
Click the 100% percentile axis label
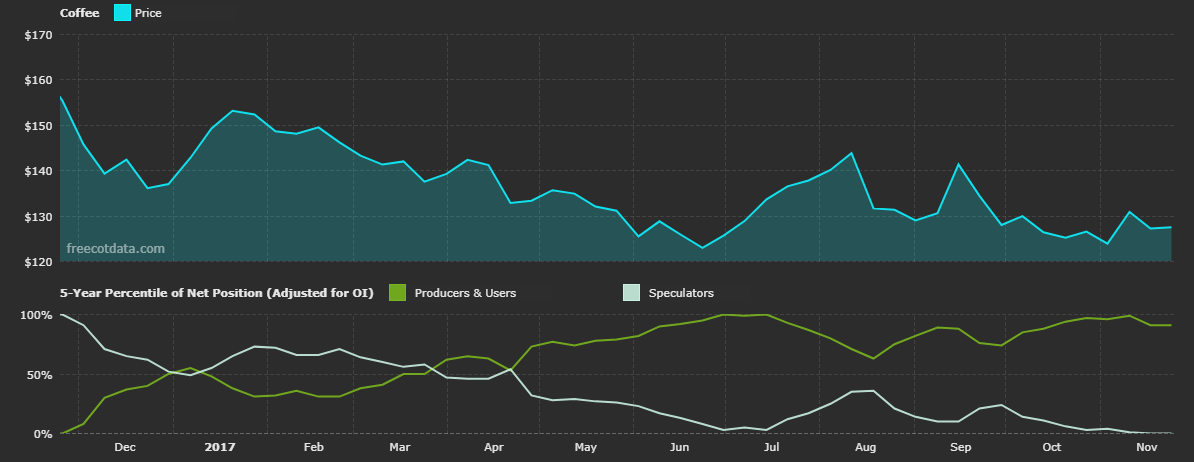click(x=36, y=315)
